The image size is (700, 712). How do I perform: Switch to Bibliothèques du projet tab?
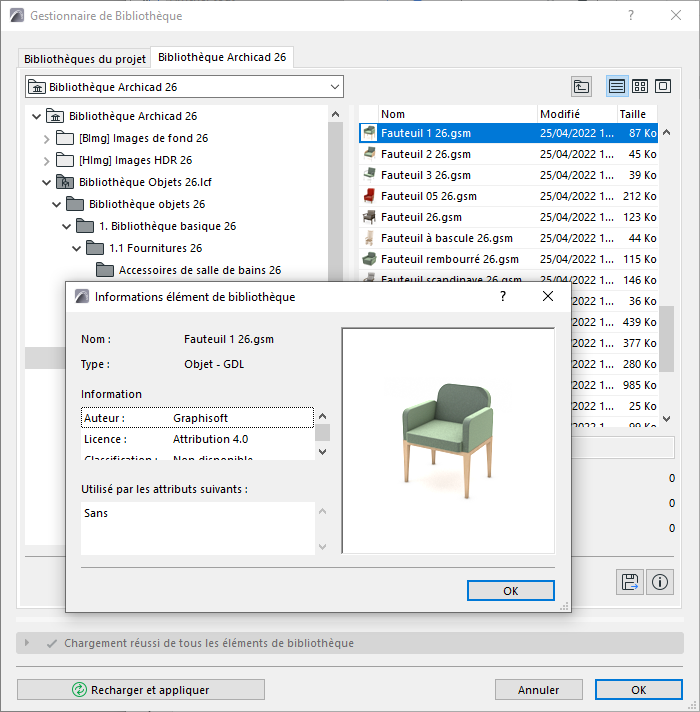pyautogui.click(x=84, y=59)
